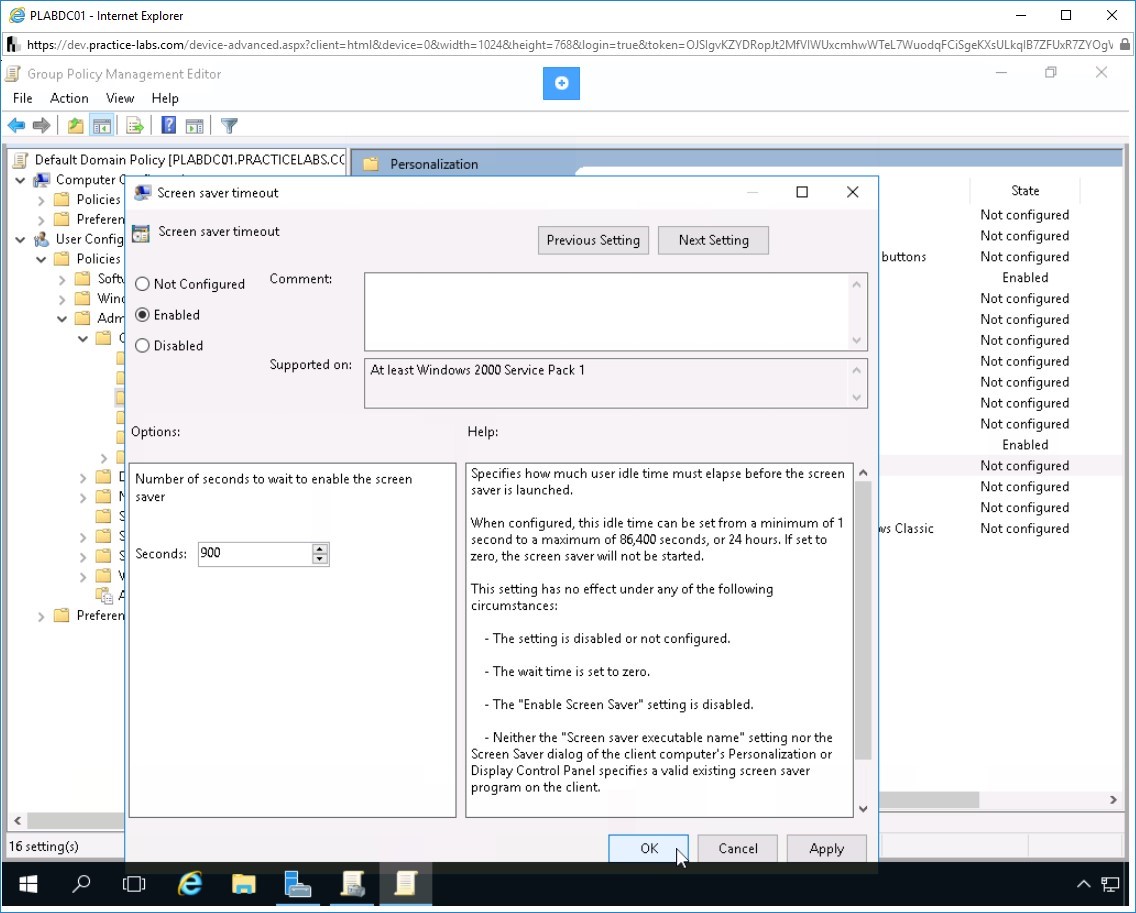Click the policy setting icon beside Screen saver timeout

tap(141, 233)
